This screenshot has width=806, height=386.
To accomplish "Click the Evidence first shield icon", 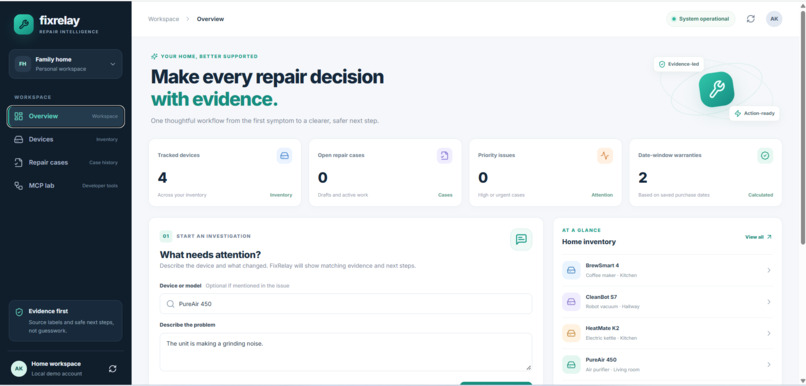I will coord(19,312).
